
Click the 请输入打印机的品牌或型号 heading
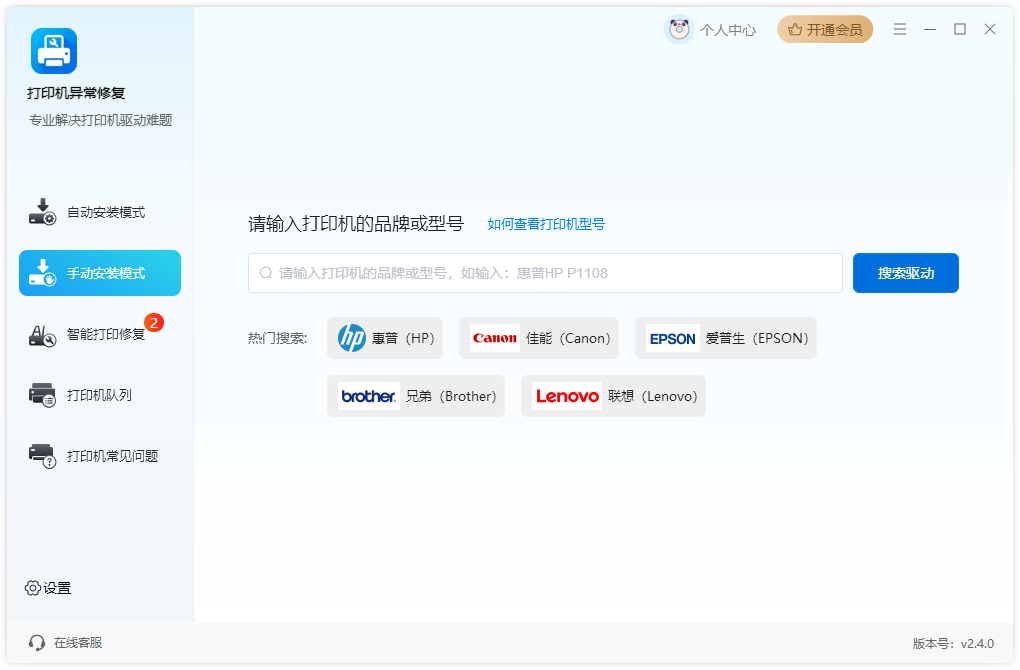point(356,224)
